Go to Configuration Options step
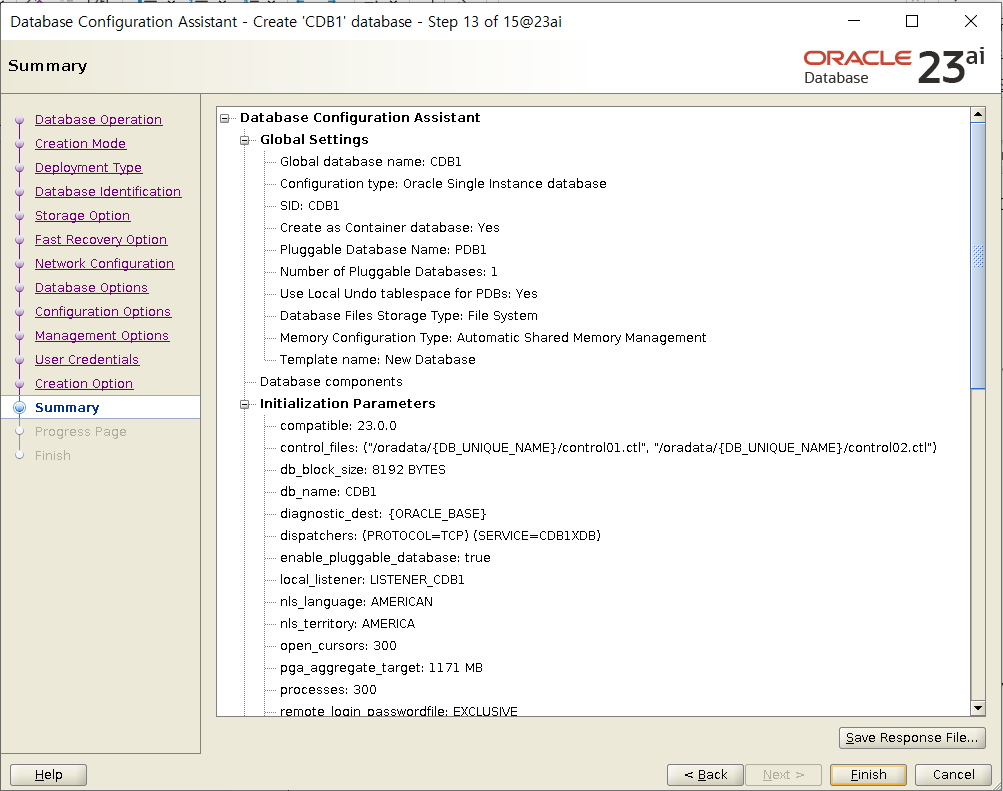The width and height of the screenshot is (1003, 791). (x=103, y=311)
